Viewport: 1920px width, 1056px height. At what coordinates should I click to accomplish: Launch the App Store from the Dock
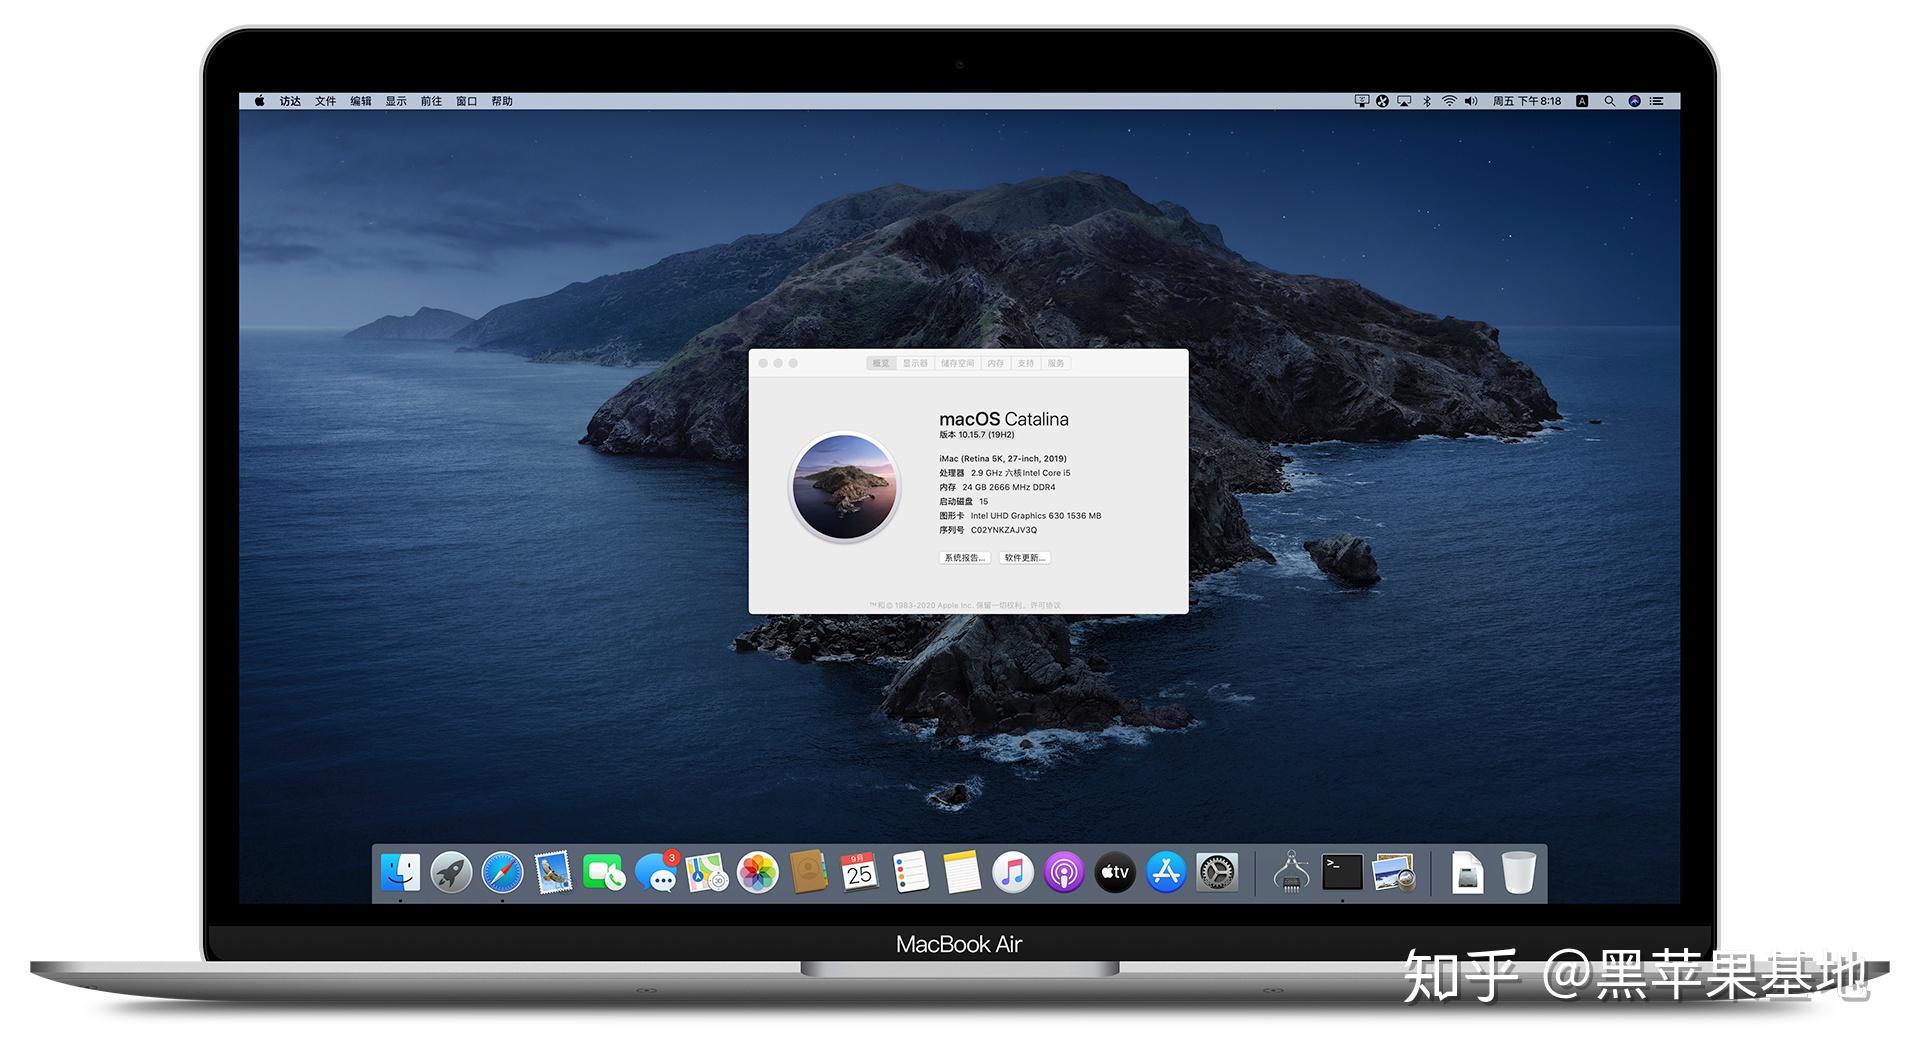click(1167, 872)
